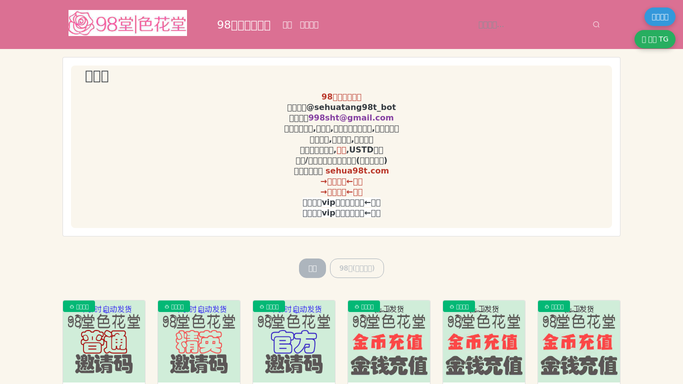Viewport: 683px width, 384px height.
Task: Open the first 金币充值 product thumbnail
Action: (389, 341)
